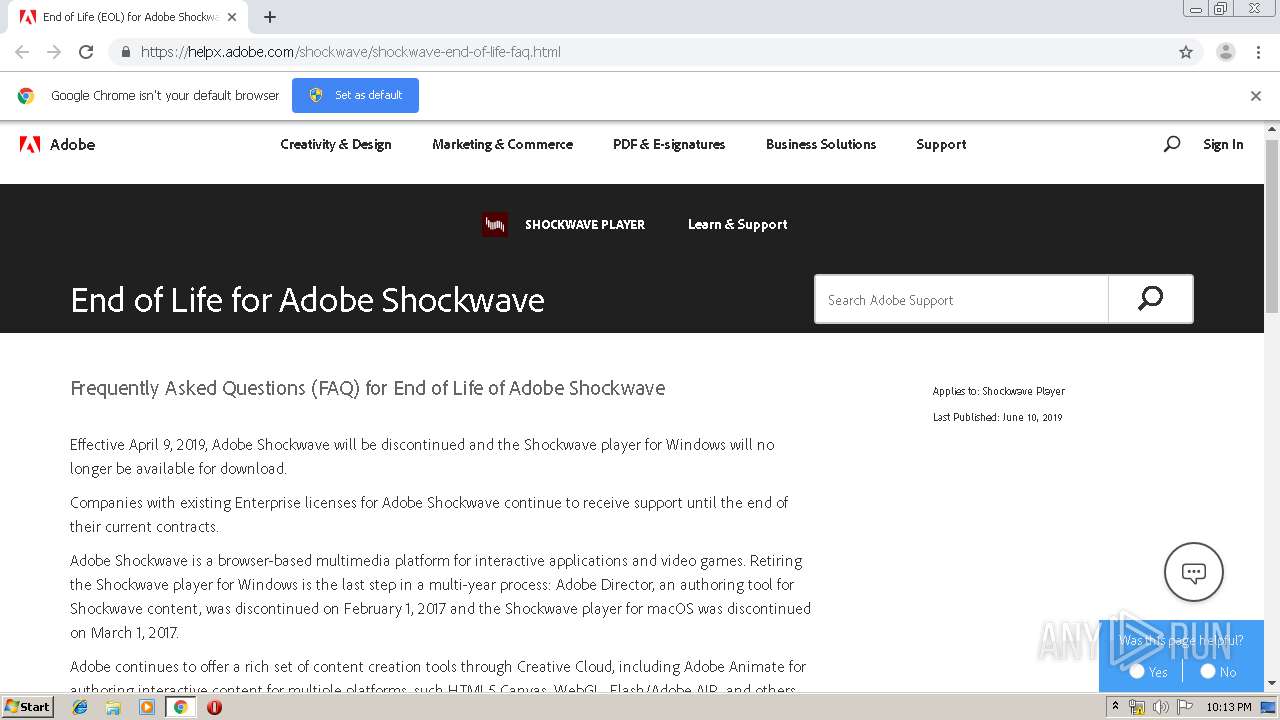The height and width of the screenshot is (720, 1280).
Task: Bookmark this page with the star icon
Action: pyautogui.click(x=1186, y=52)
